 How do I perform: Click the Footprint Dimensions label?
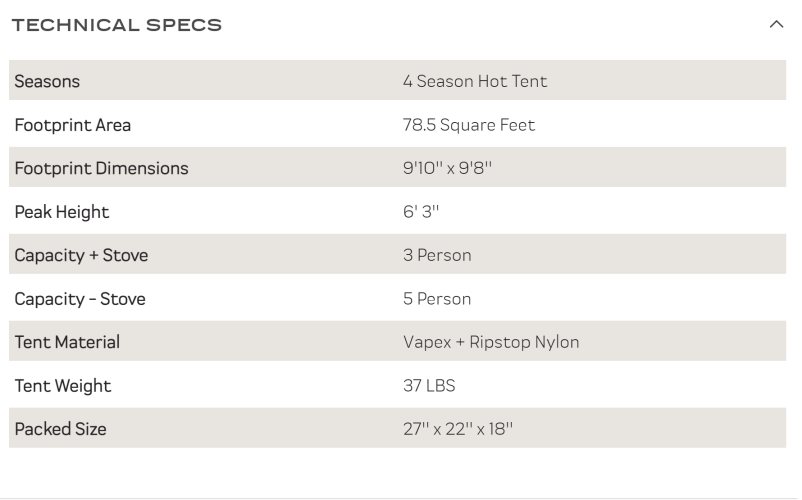tap(101, 168)
